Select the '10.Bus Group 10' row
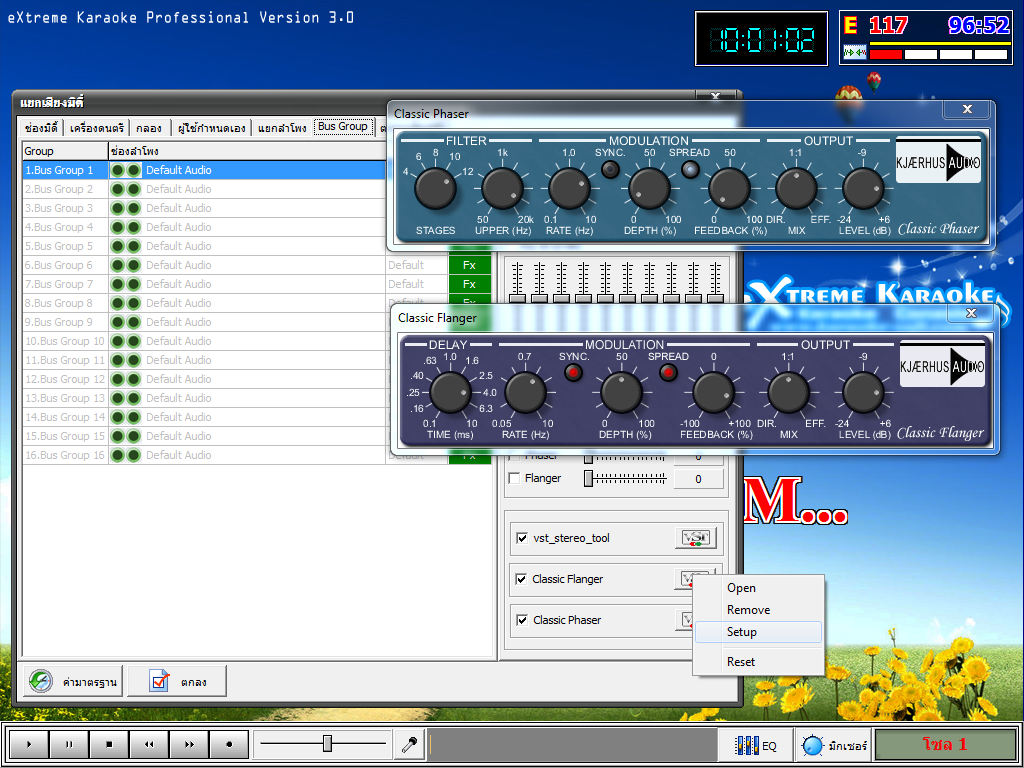 click(204, 341)
